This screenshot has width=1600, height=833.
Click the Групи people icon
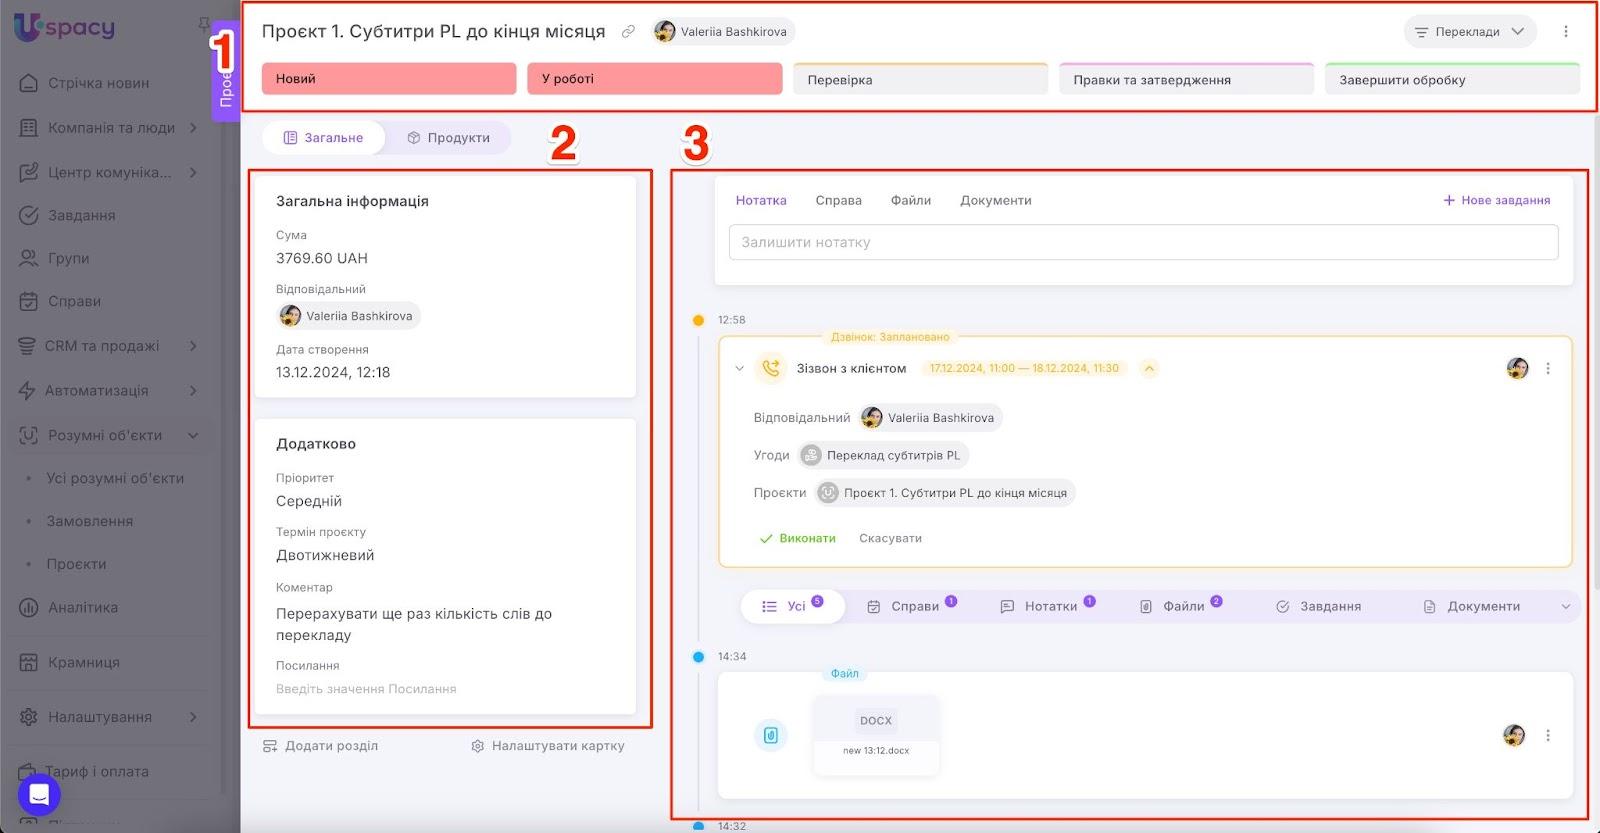click(x=29, y=258)
